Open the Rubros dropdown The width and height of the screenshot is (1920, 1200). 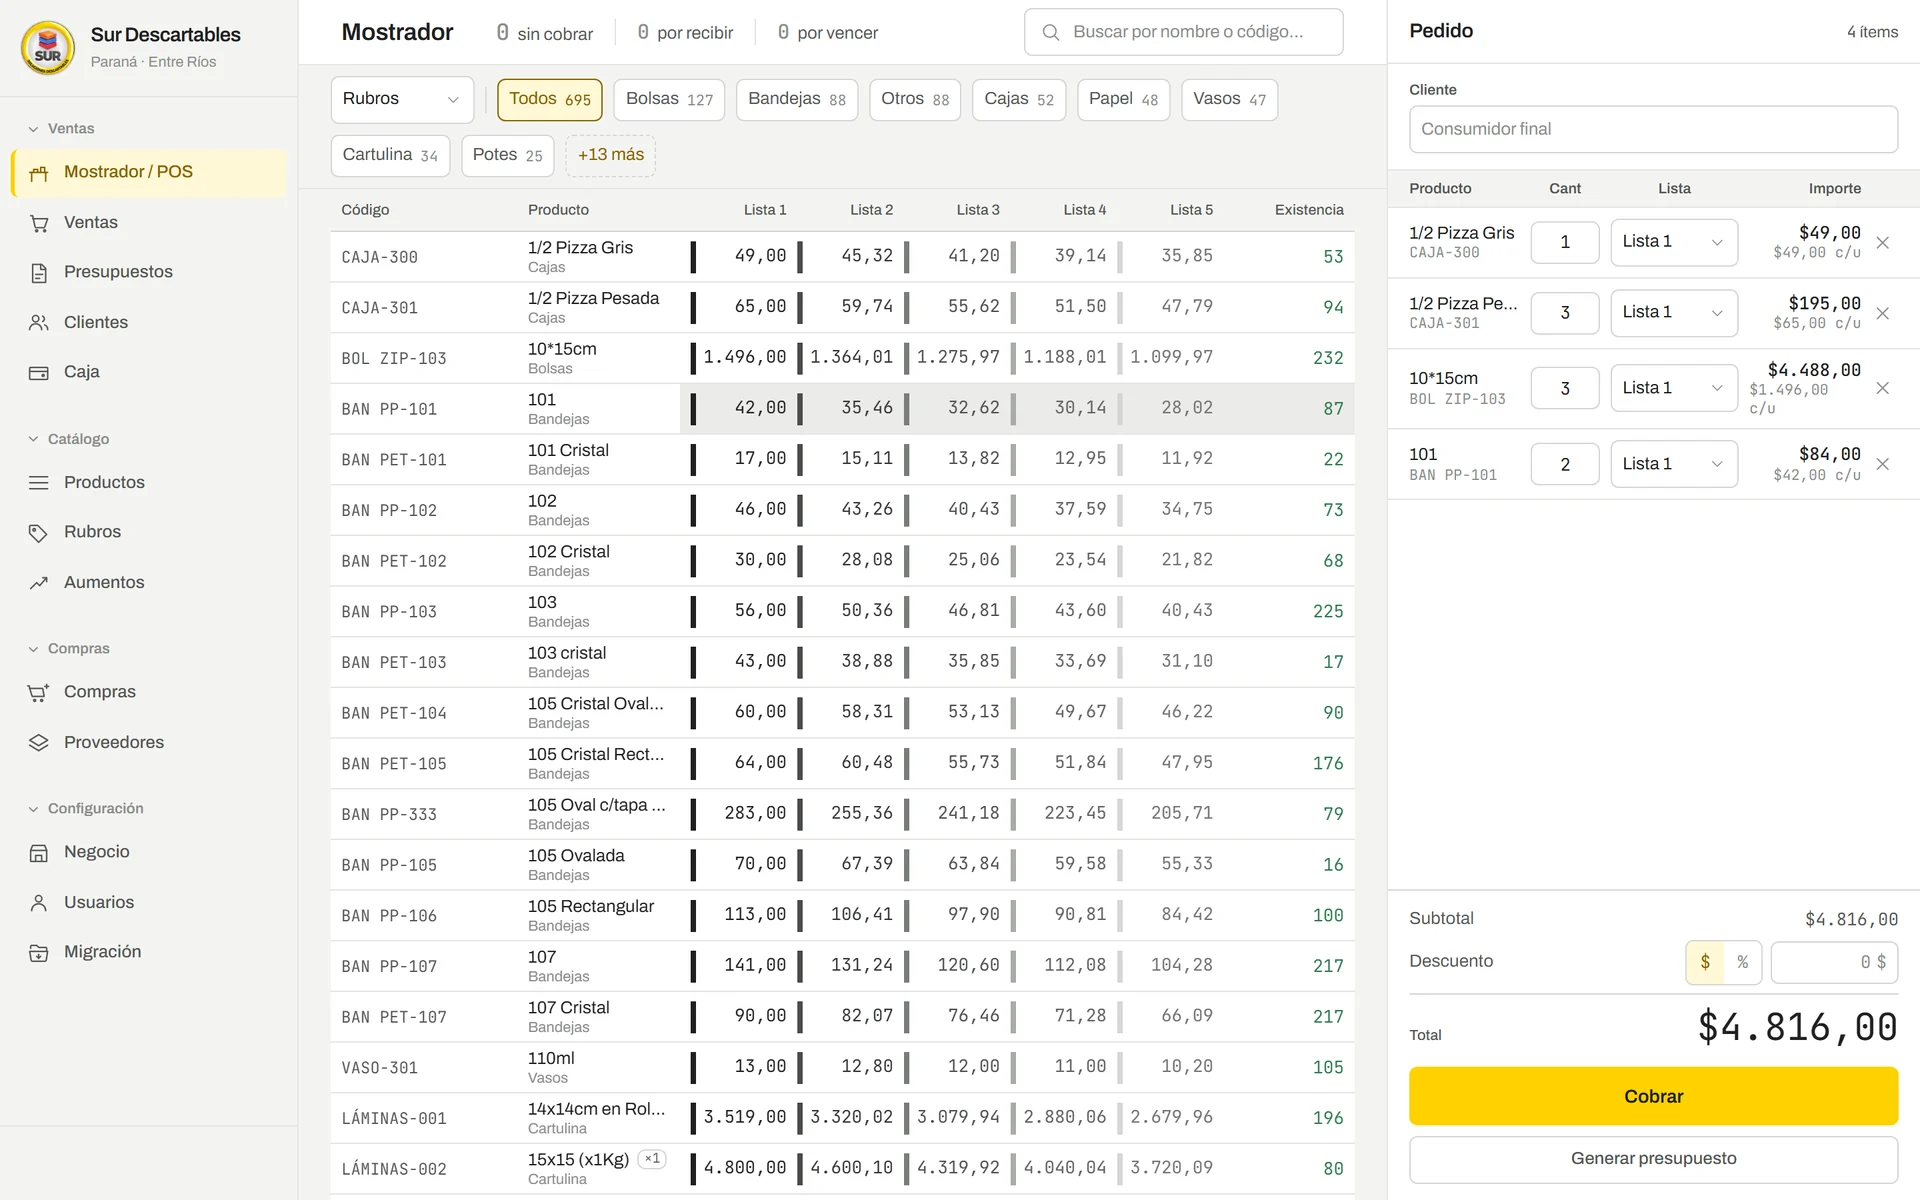[x=402, y=99]
